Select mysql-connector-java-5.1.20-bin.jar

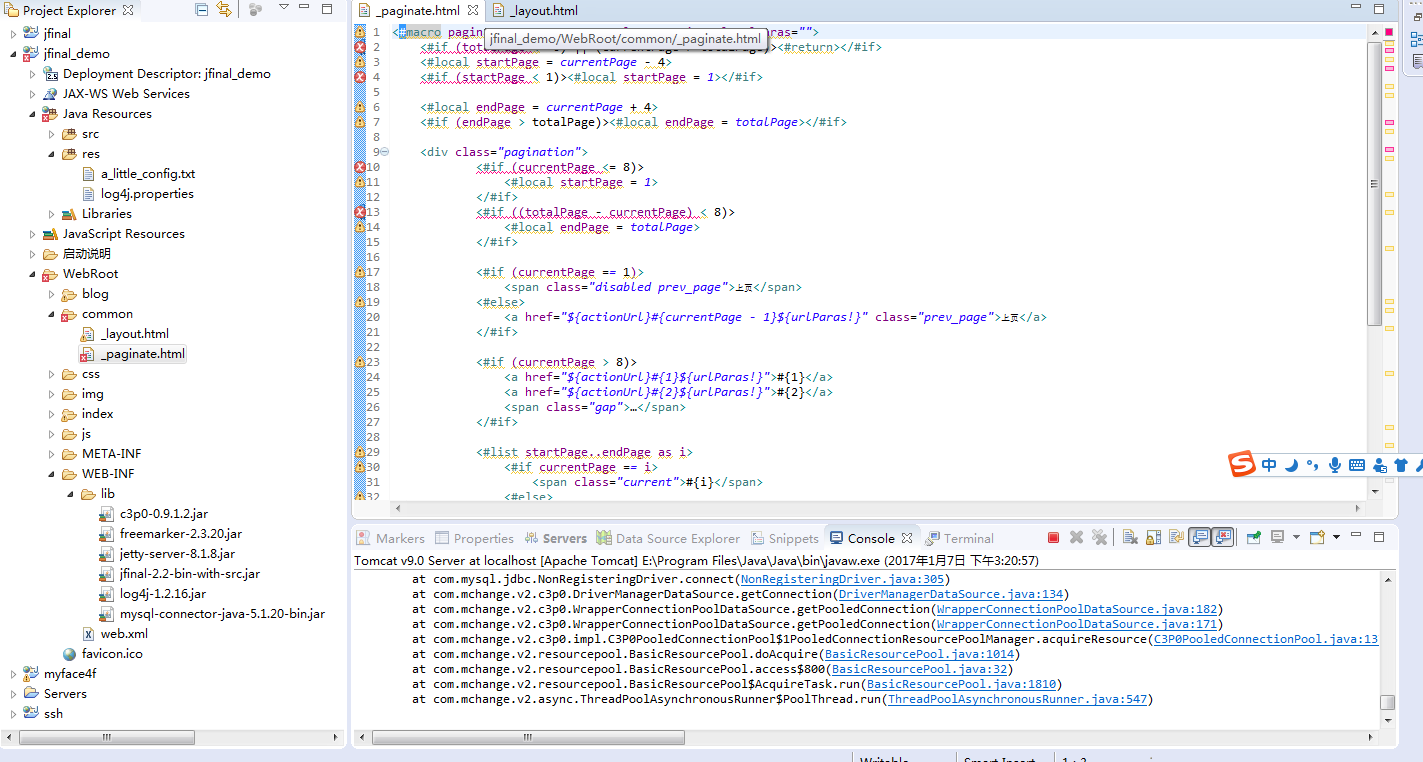point(222,614)
